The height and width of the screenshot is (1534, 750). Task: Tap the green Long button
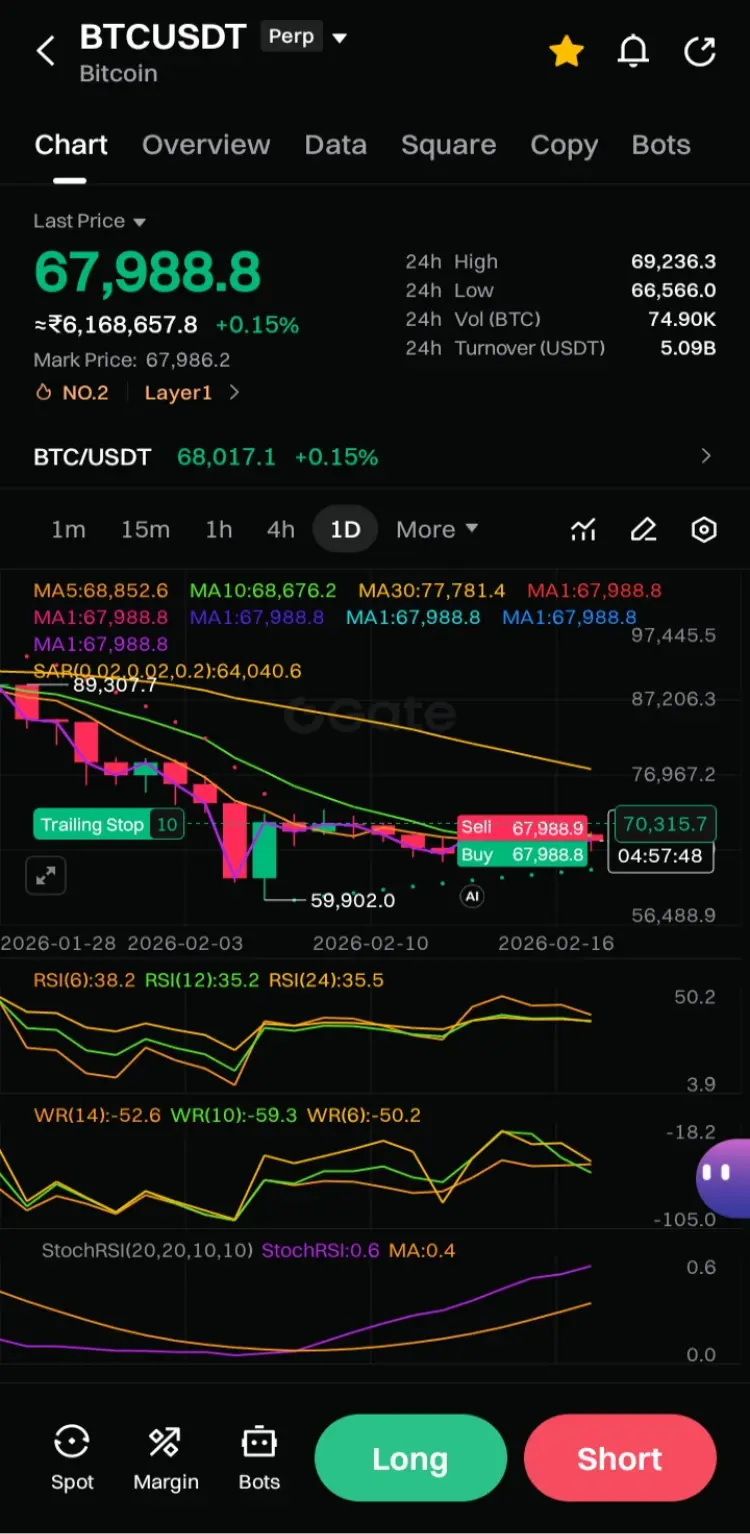(x=411, y=1458)
